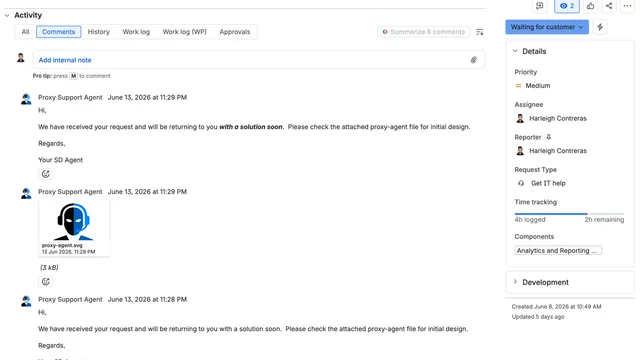Add reaction to 11:29 PM text comment
Viewport: 640px width, 360px height.
tap(45, 174)
